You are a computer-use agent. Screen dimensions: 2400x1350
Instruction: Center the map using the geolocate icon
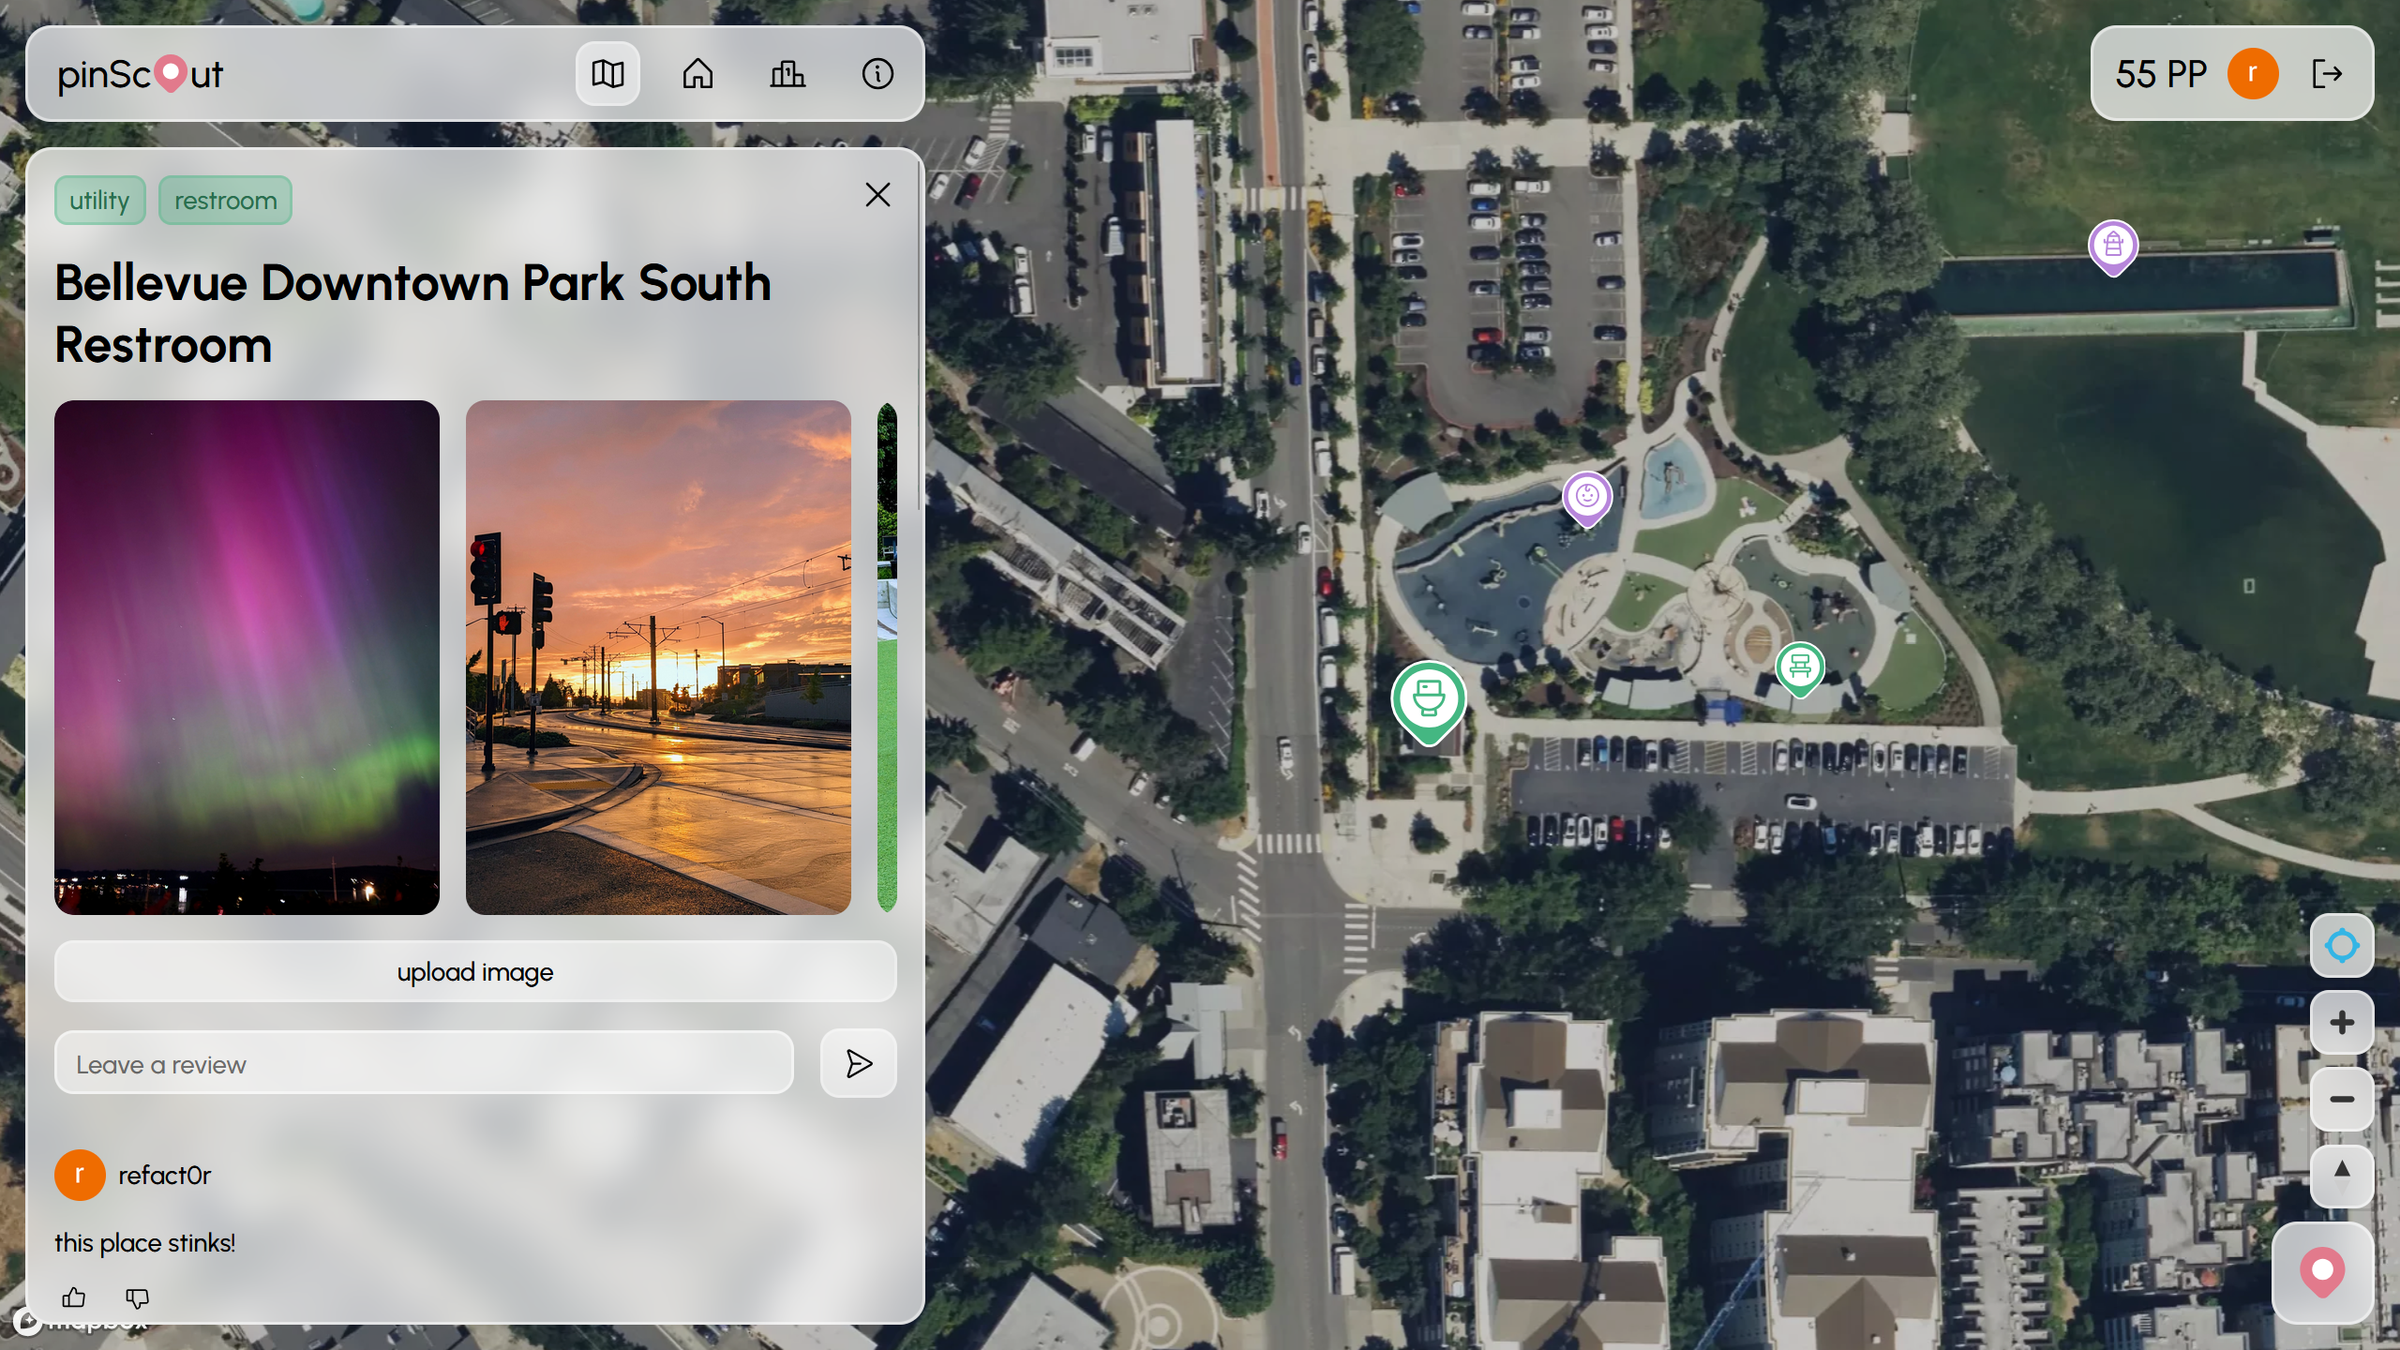(x=2342, y=945)
